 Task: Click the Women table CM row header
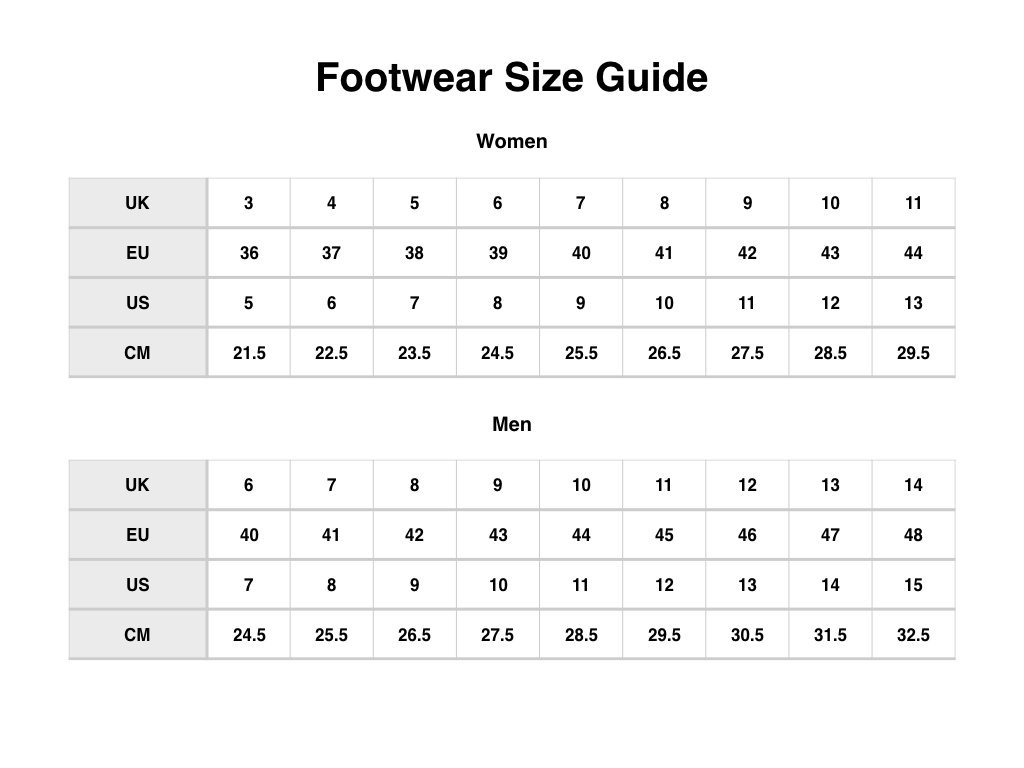pos(138,353)
